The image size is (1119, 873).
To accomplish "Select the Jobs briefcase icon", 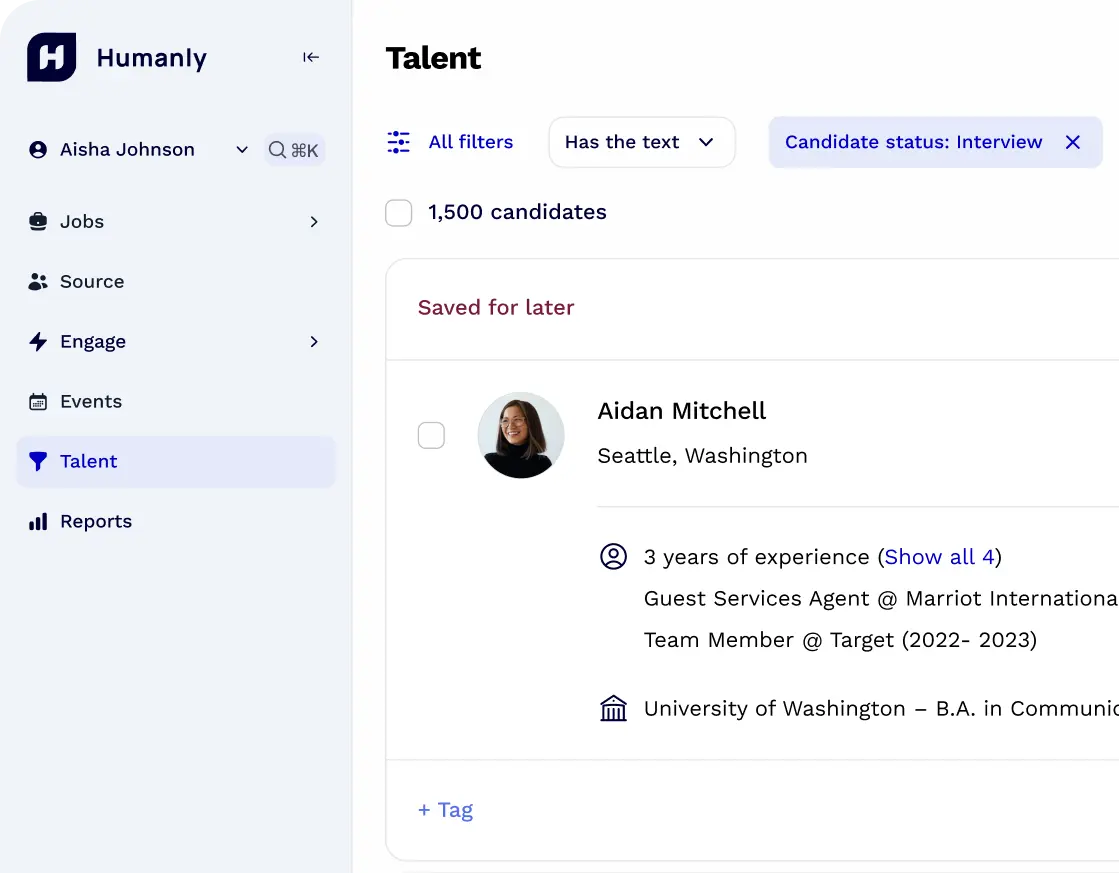I will click(38, 221).
